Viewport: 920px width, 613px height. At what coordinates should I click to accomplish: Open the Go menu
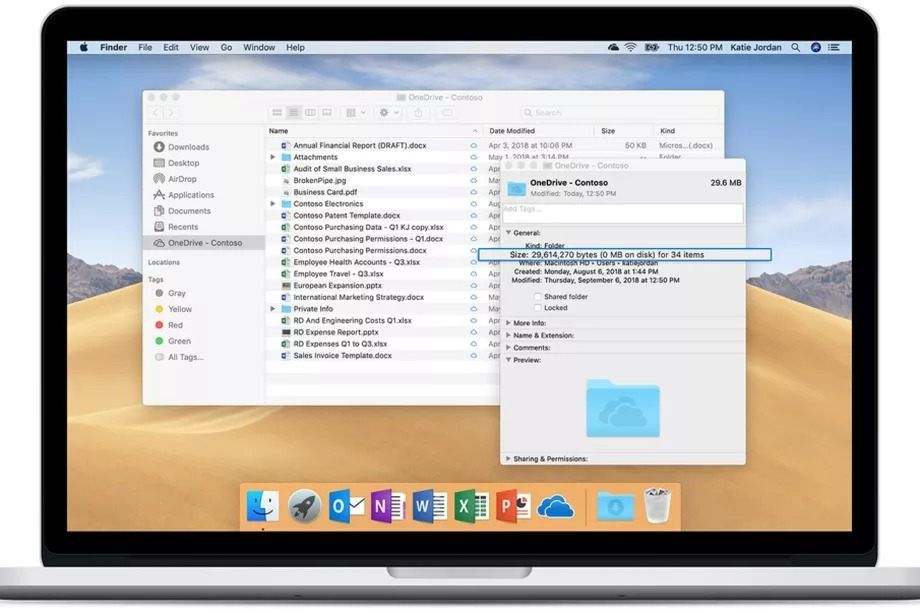226,47
